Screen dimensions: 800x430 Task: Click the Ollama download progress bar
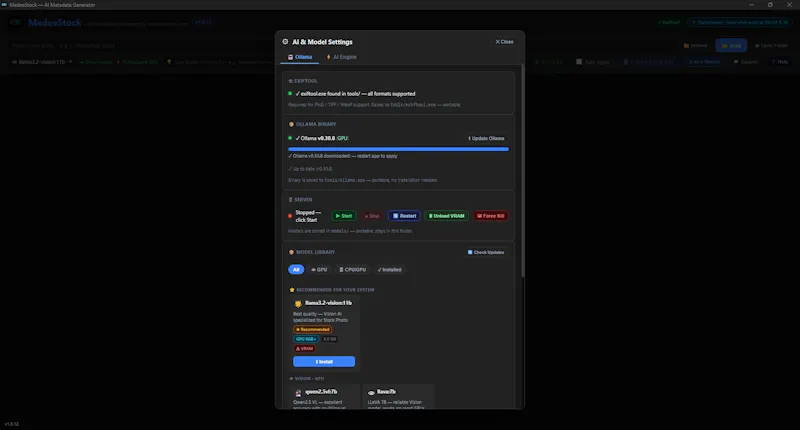click(398, 149)
